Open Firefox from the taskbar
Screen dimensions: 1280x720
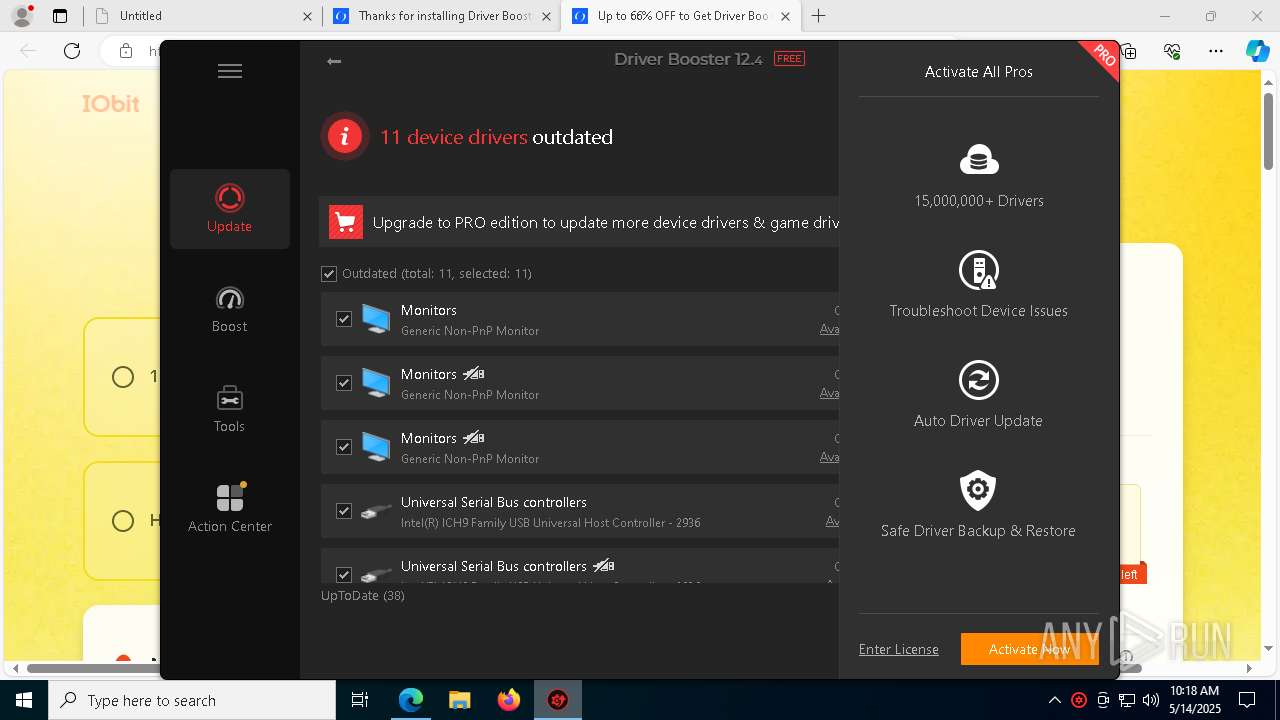tap(508, 701)
